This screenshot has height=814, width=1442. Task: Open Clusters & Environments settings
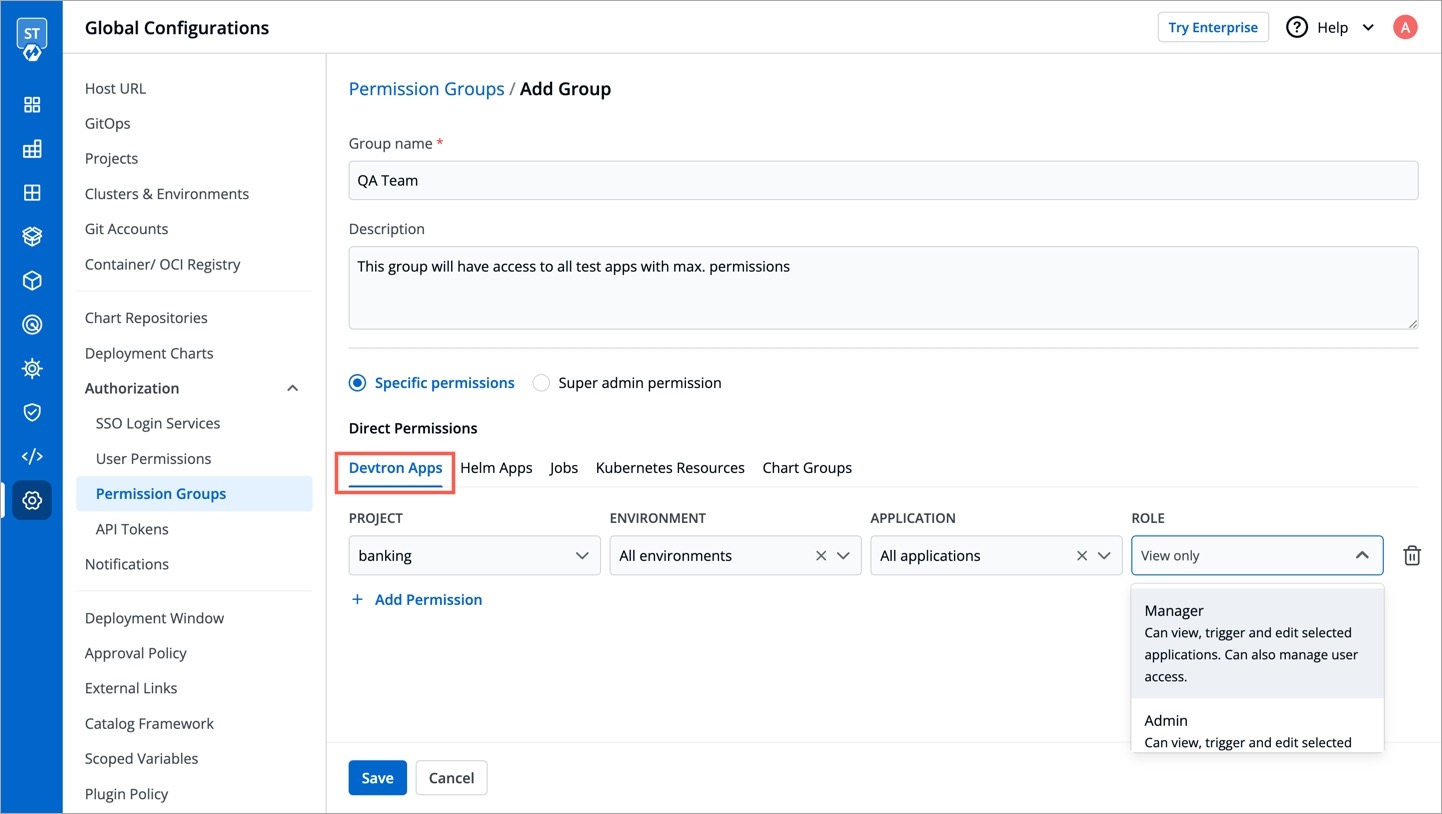pos(166,194)
